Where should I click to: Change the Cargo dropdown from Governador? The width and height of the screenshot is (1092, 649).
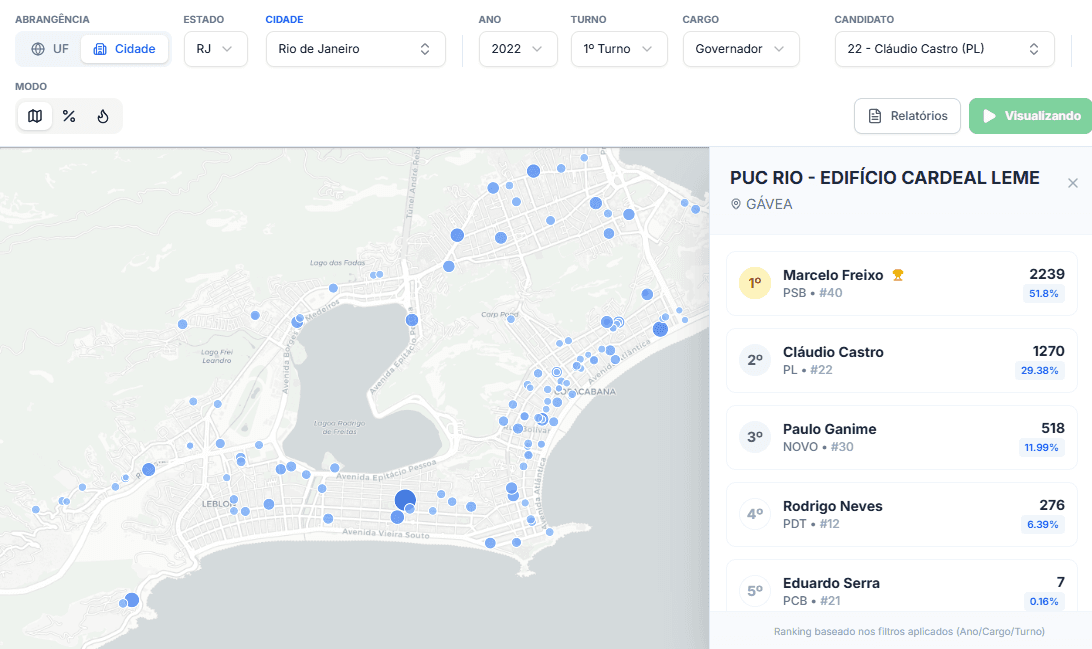pyautogui.click(x=740, y=49)
